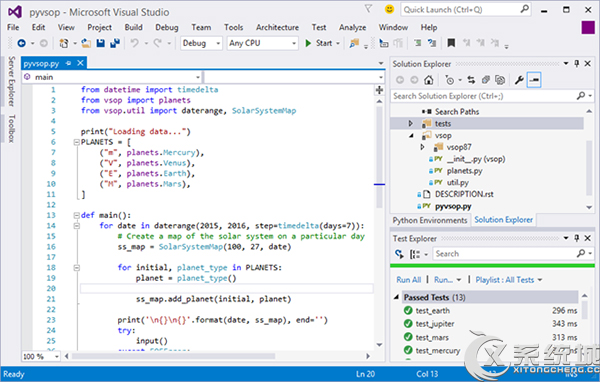Select the test_jupiter passed test

(435, 324)
